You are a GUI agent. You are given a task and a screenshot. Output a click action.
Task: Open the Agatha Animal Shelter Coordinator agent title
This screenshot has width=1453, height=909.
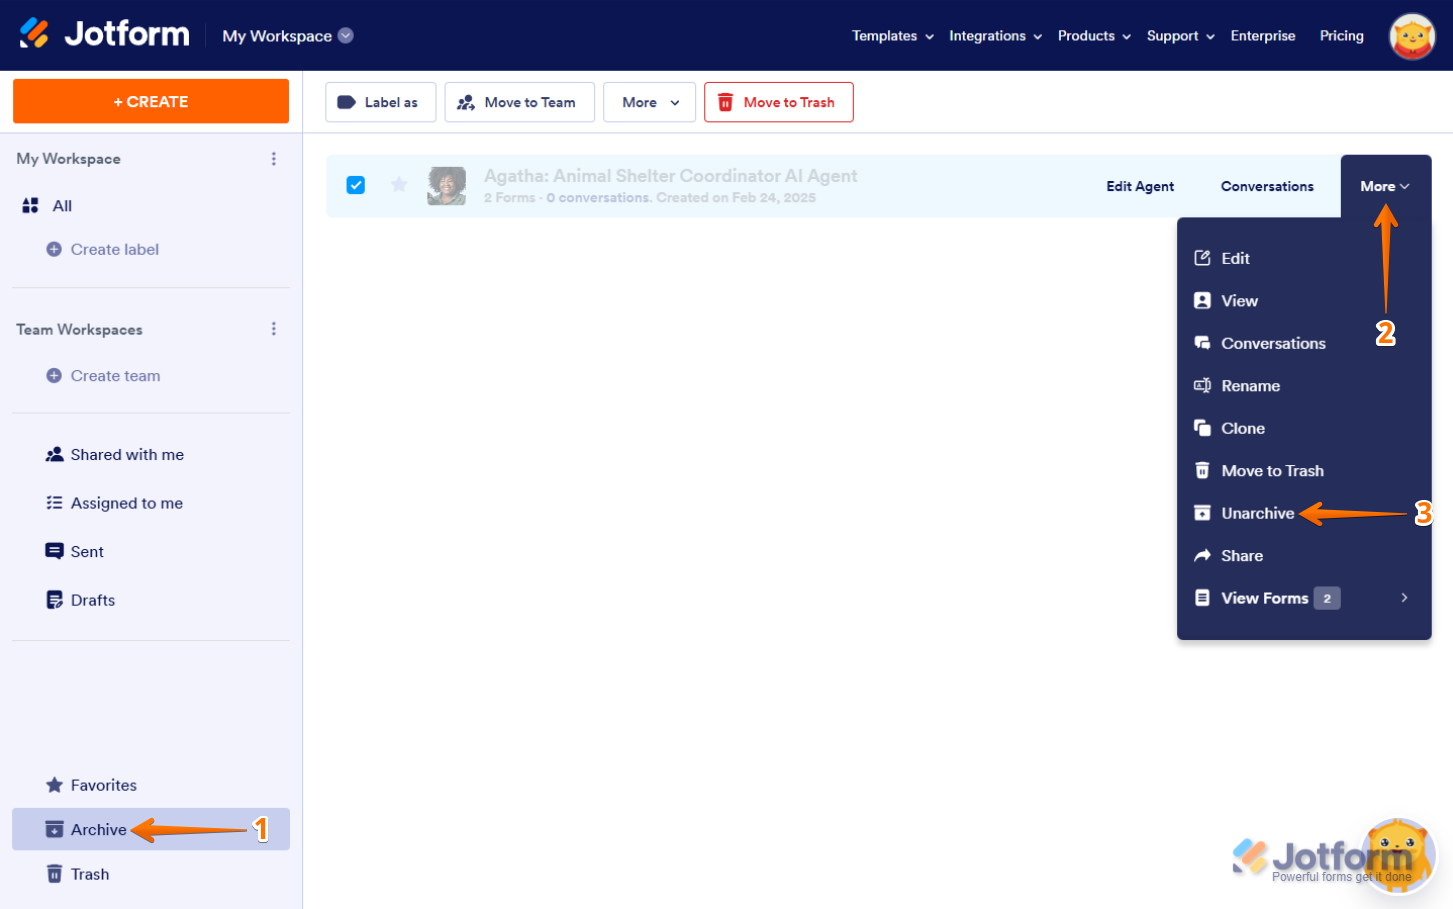click(671, 176)
